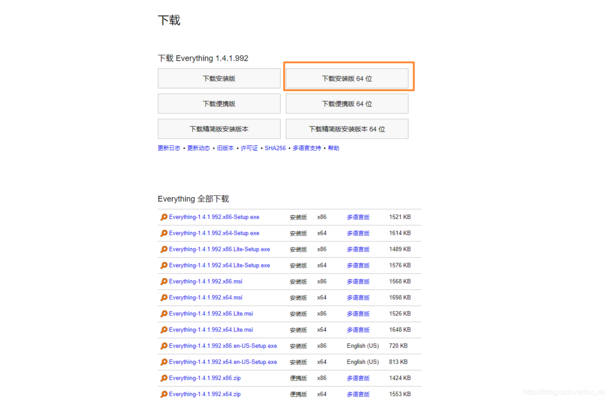Click the icon beside Everything-1.4.1.992.x86.Lite-Setup.exe

(x=164, y=249)
